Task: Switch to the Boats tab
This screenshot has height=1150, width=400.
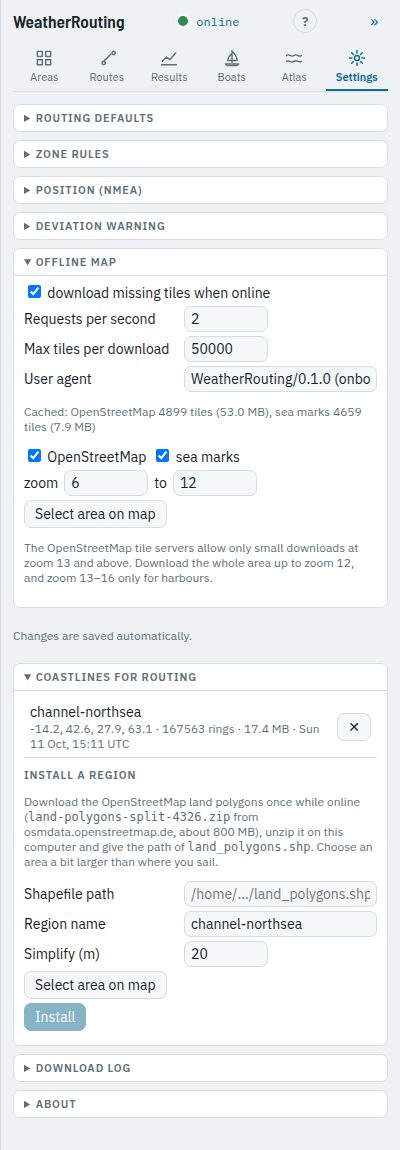Action: click(x=231, y=66)
